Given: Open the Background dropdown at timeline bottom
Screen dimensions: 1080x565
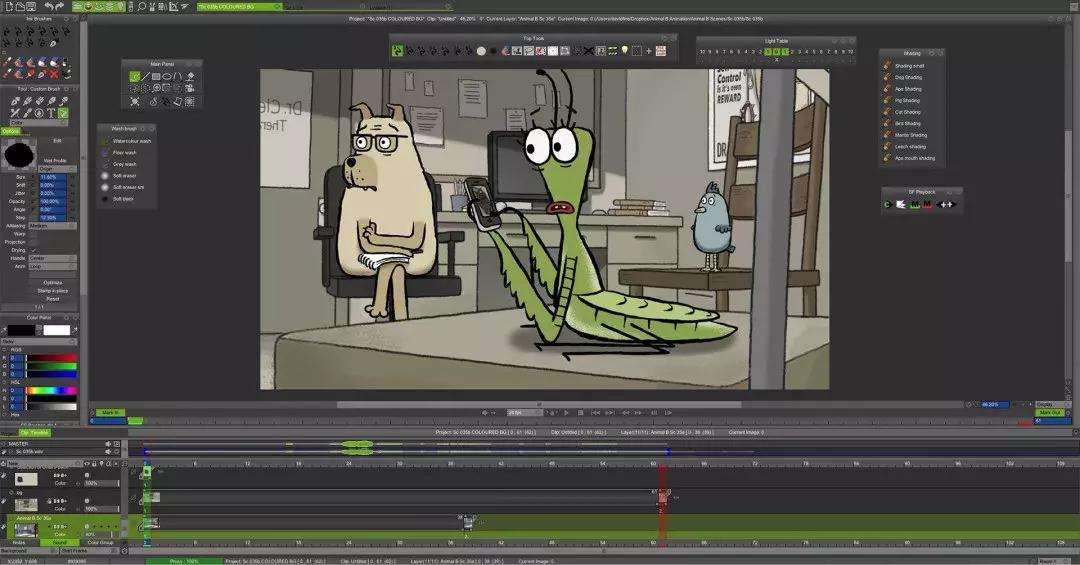Looking at the screenshot, I should point(28,551).
